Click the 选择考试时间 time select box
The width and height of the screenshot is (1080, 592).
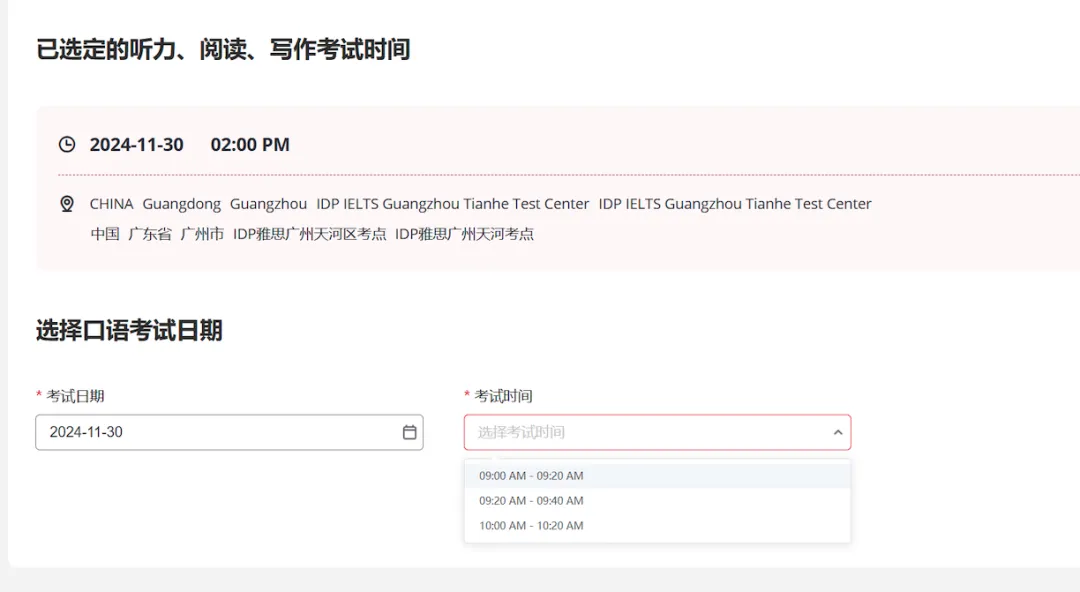point(657,432)
